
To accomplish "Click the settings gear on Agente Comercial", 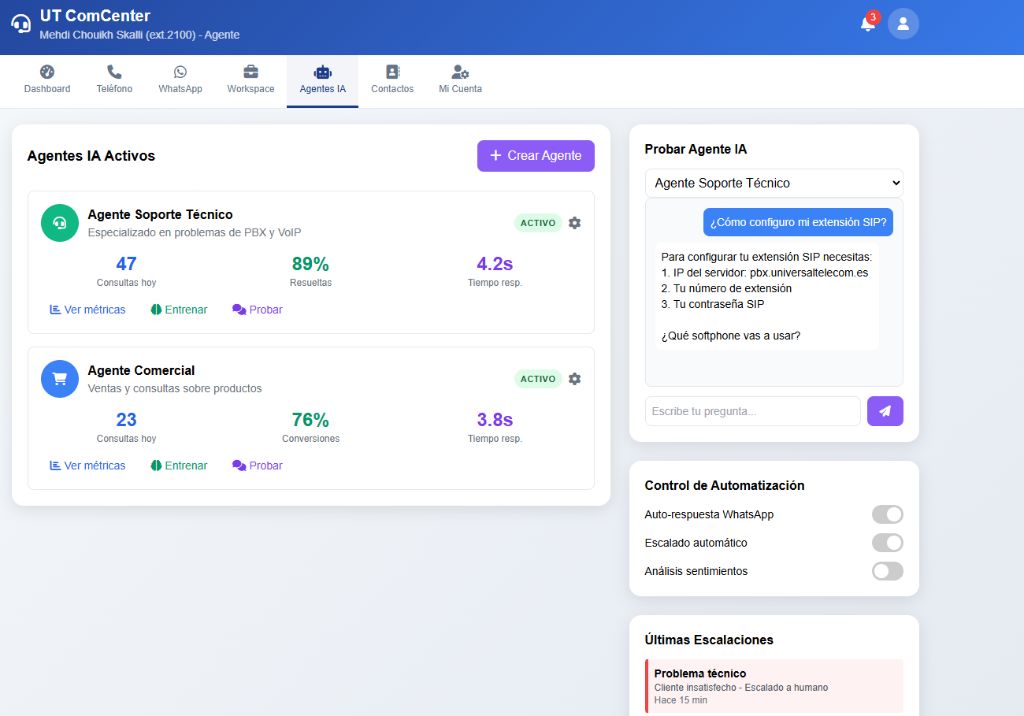I will coord(574,378).
